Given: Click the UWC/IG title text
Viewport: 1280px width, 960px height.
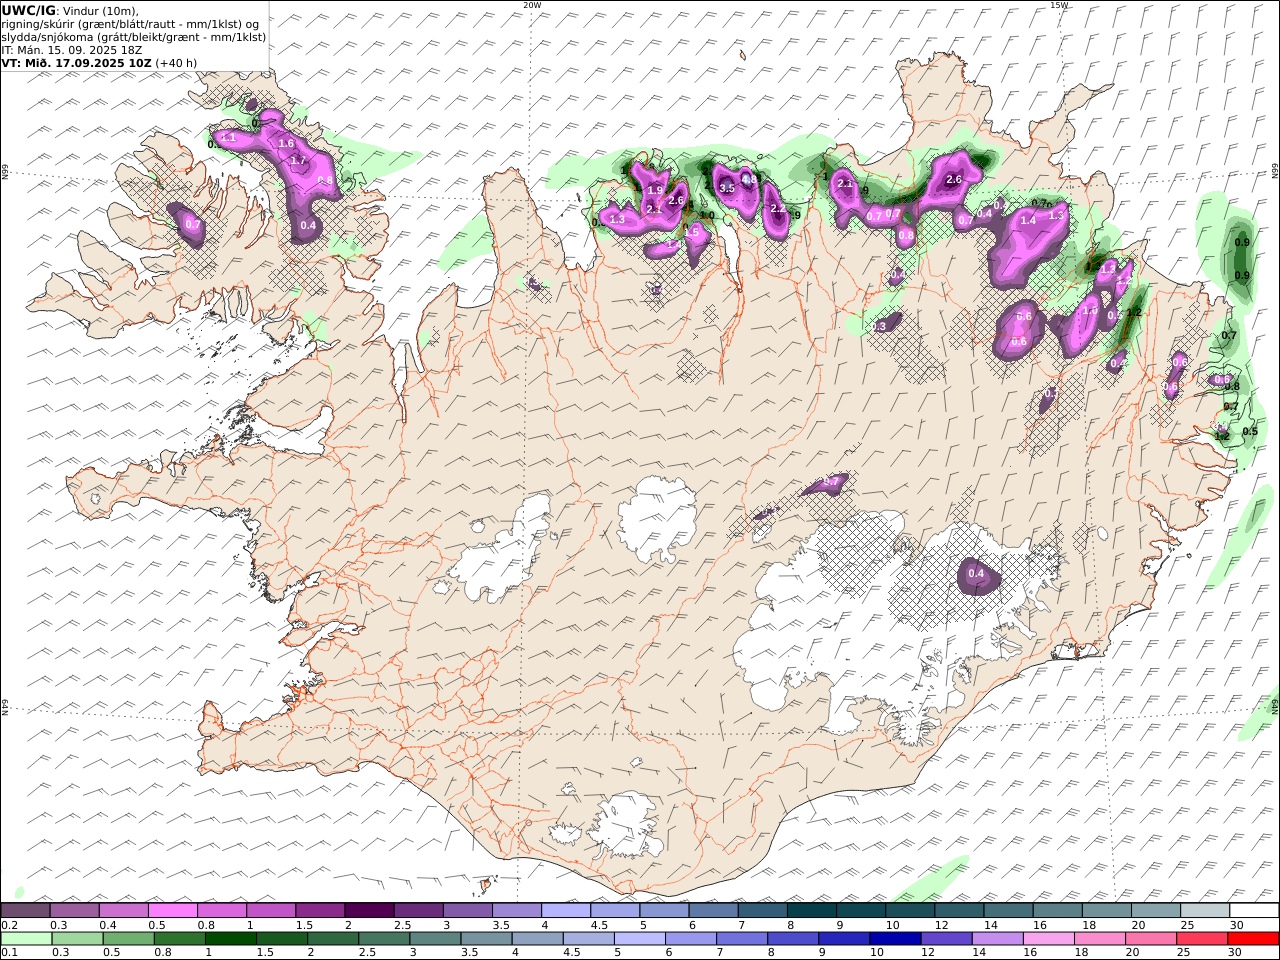Looking at the screenshot, I should pyautogui.click(x=29, y=10).
